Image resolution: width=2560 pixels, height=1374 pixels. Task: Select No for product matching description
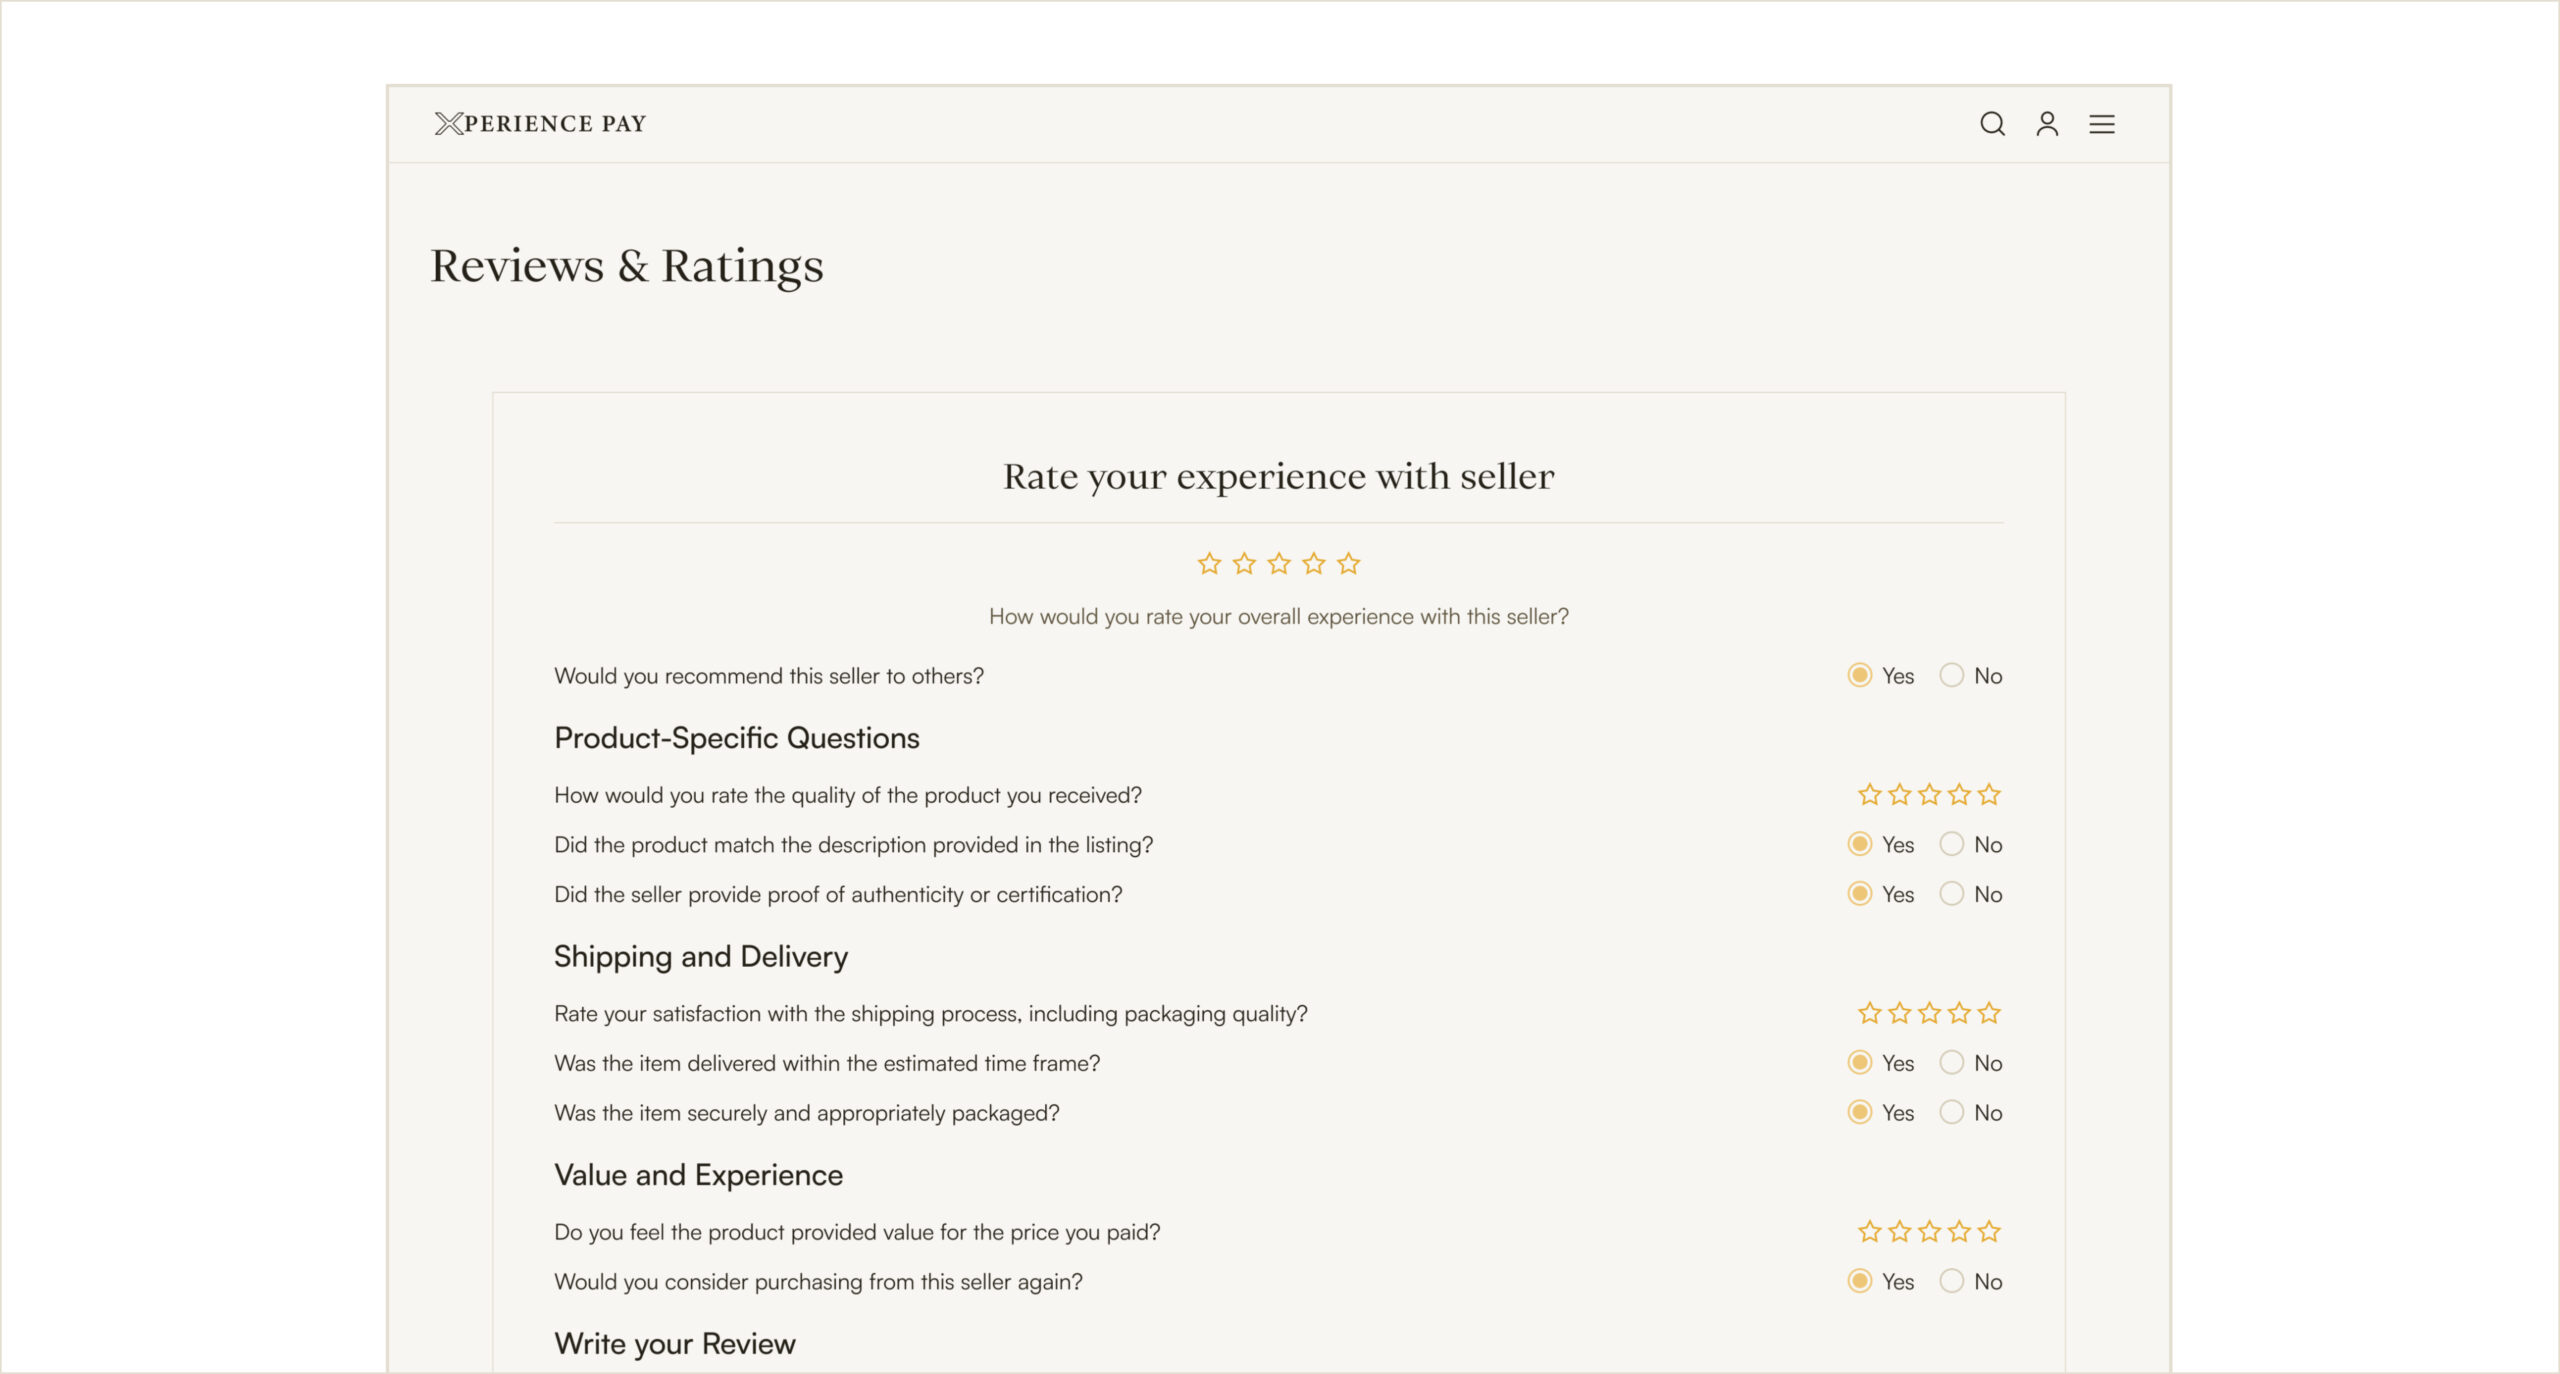coord(1951,845)
